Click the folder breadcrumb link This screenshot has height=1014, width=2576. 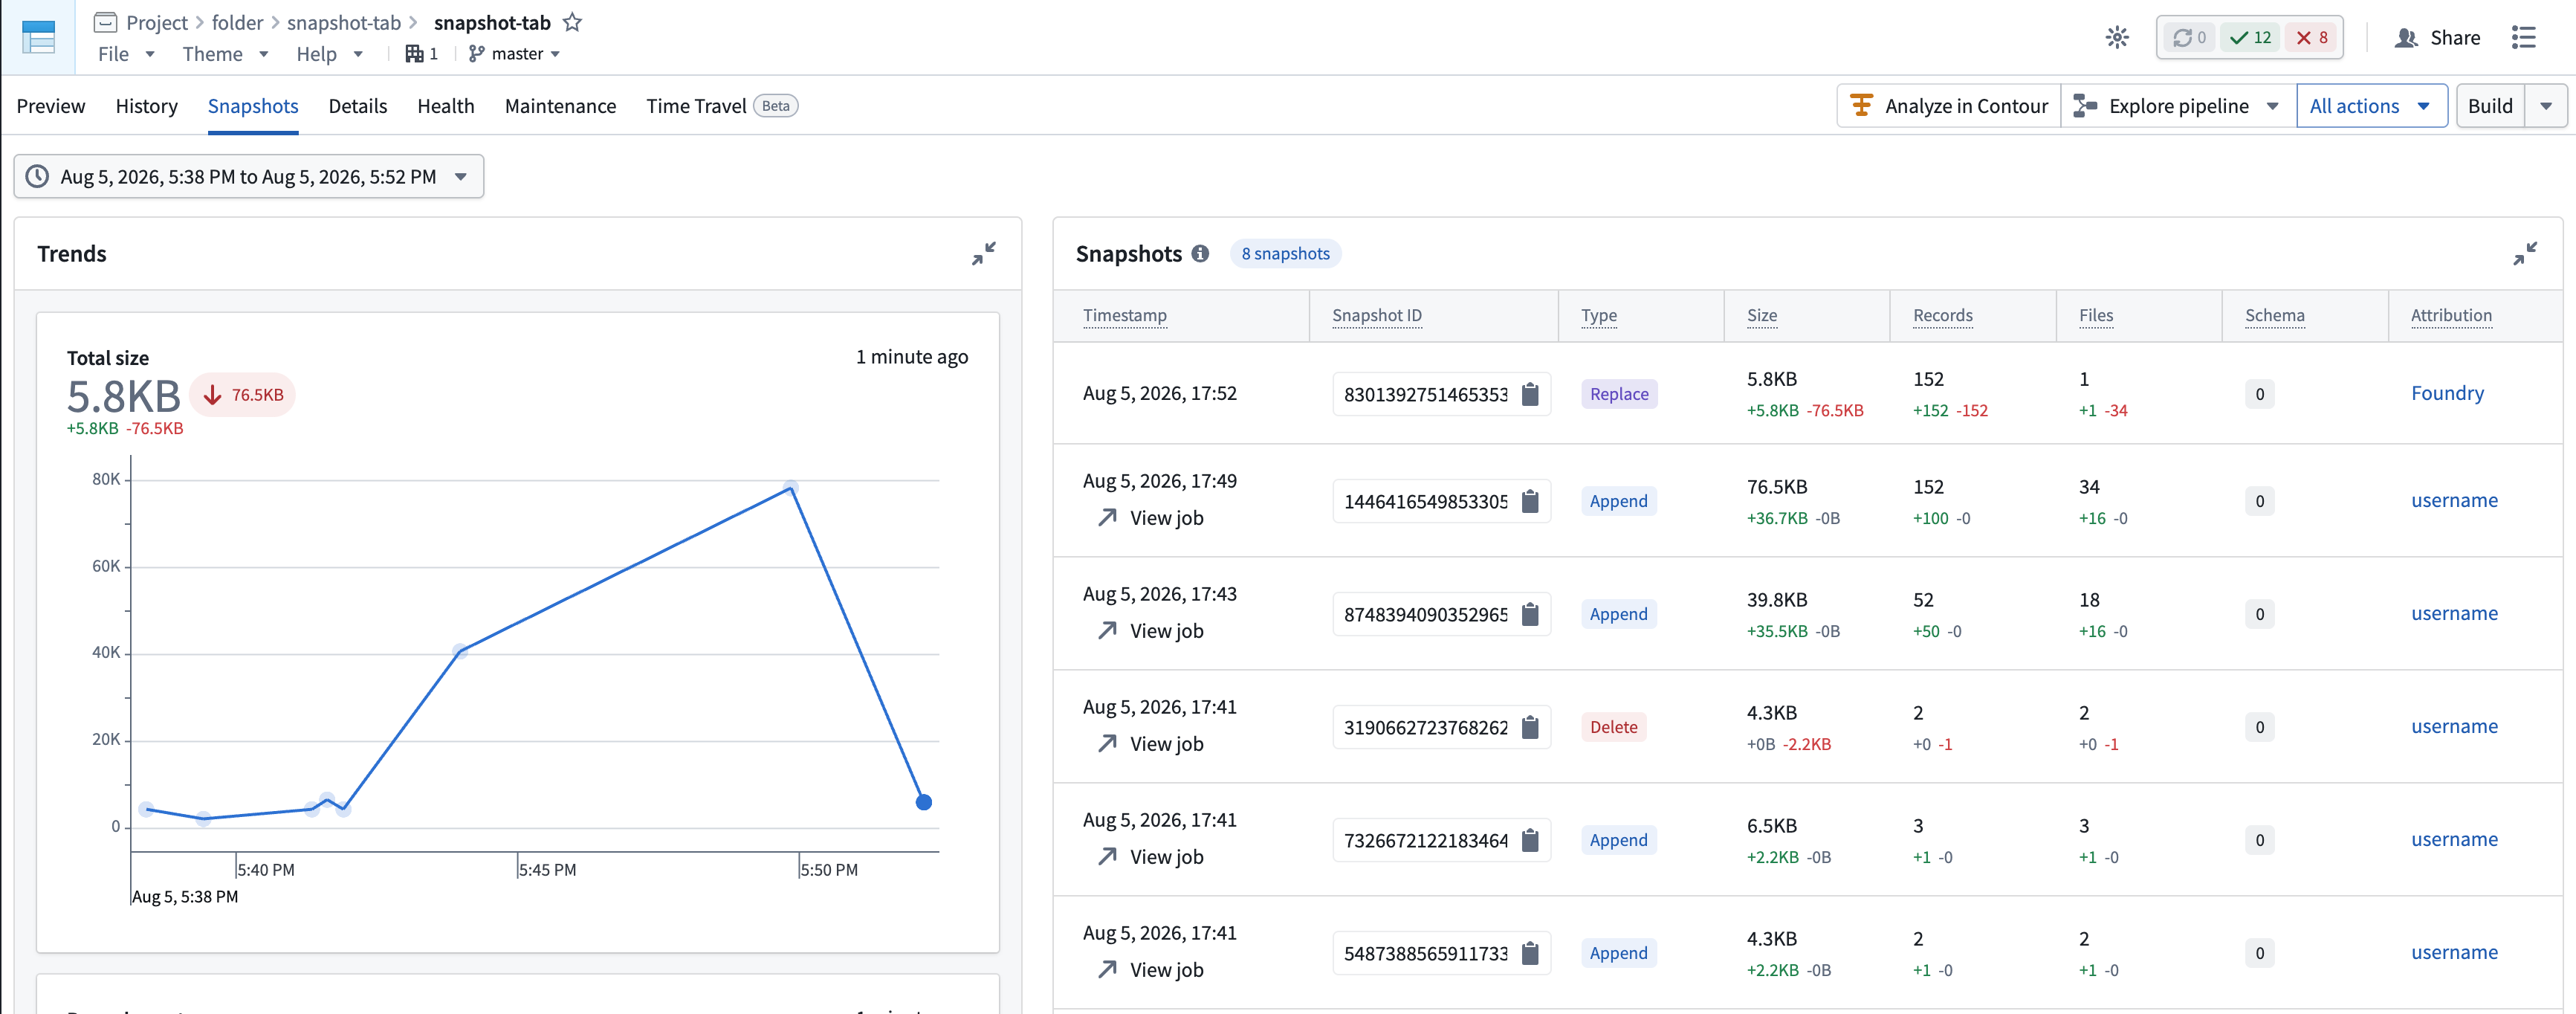pyautogui.click(x=237, y=22)
